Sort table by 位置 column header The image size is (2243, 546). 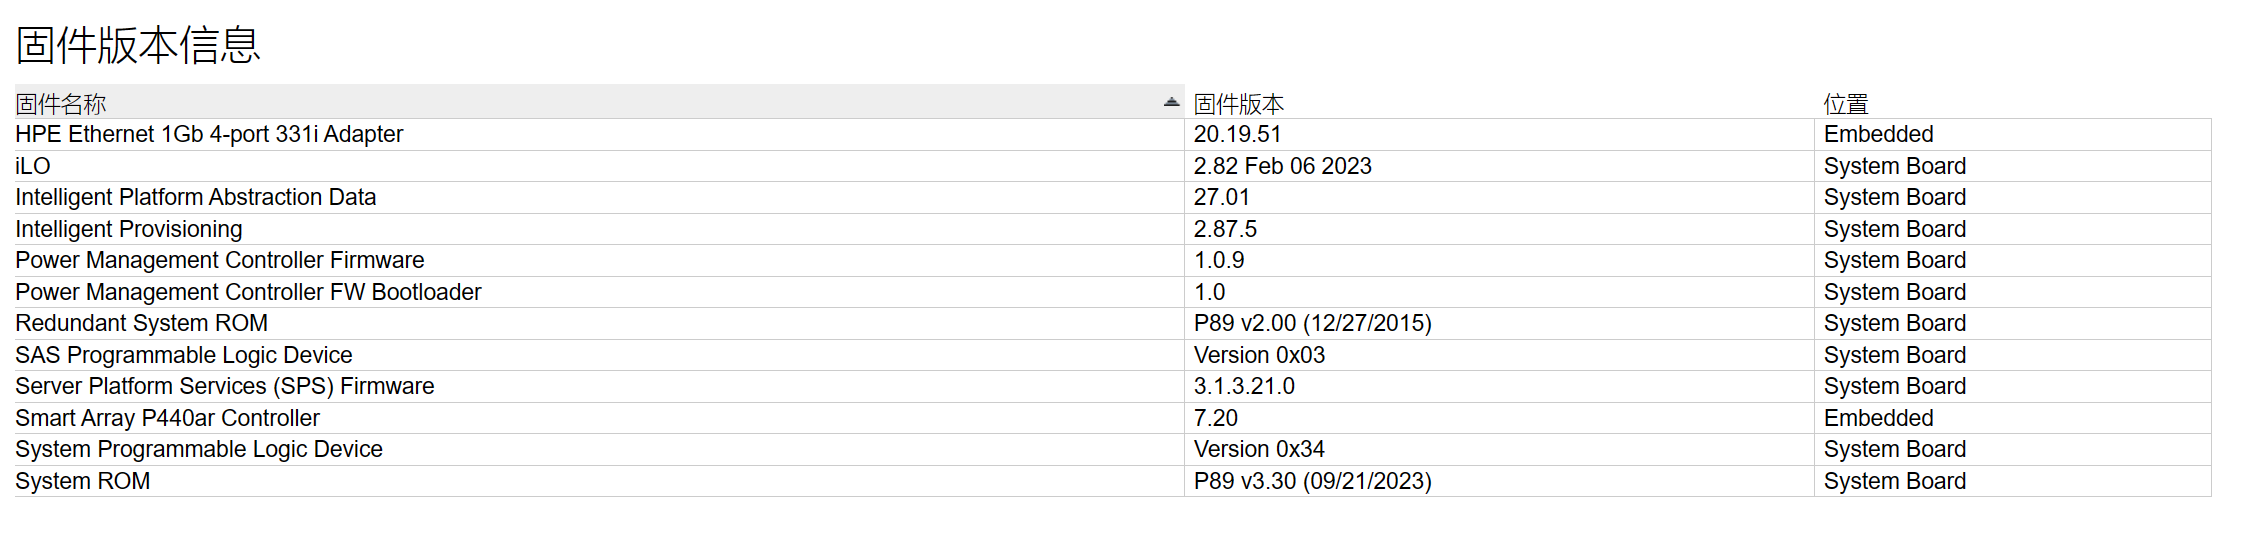coord(1846,104)
